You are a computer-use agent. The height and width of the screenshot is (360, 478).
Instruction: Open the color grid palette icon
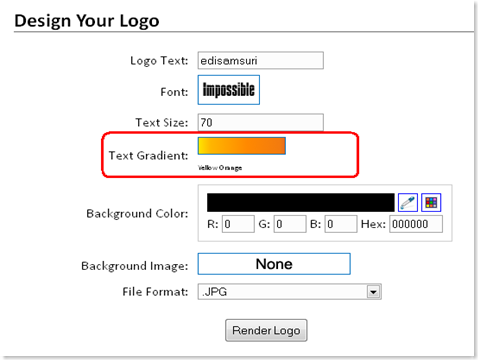(x=431, y=202)
